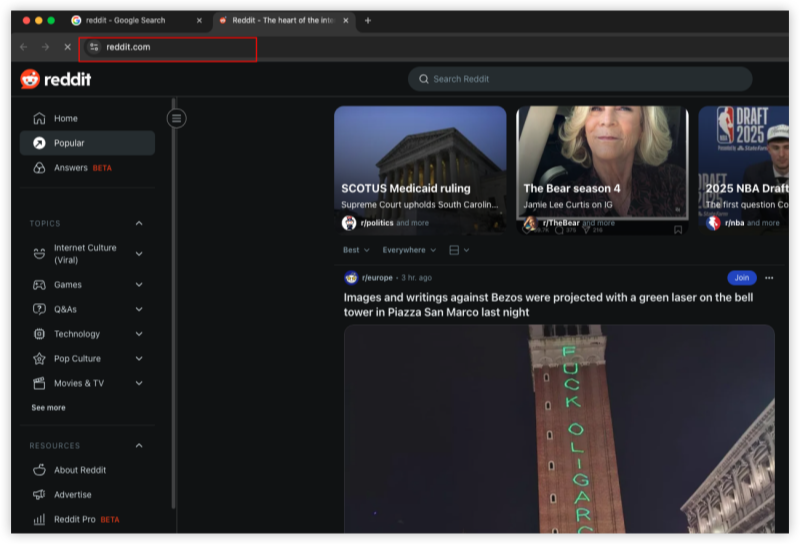The width and height of the screenshot is (800, 545).
Task: Open the SCOTUS Medicaid ruling card
Action: tap(420, 170)
